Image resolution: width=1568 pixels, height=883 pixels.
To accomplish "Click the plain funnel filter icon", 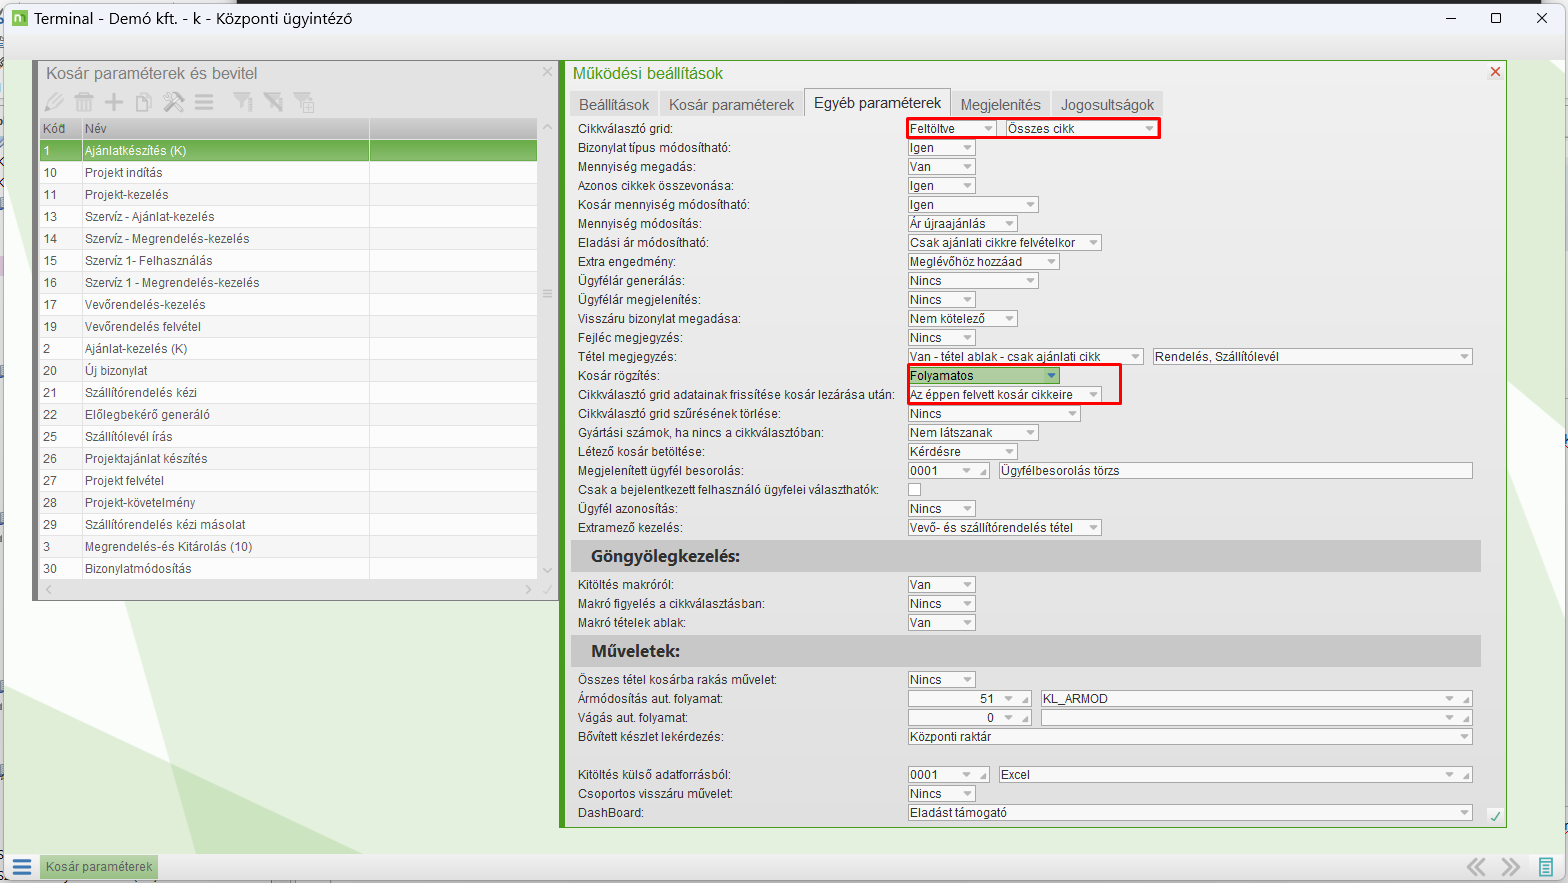I will coord(242,102).
